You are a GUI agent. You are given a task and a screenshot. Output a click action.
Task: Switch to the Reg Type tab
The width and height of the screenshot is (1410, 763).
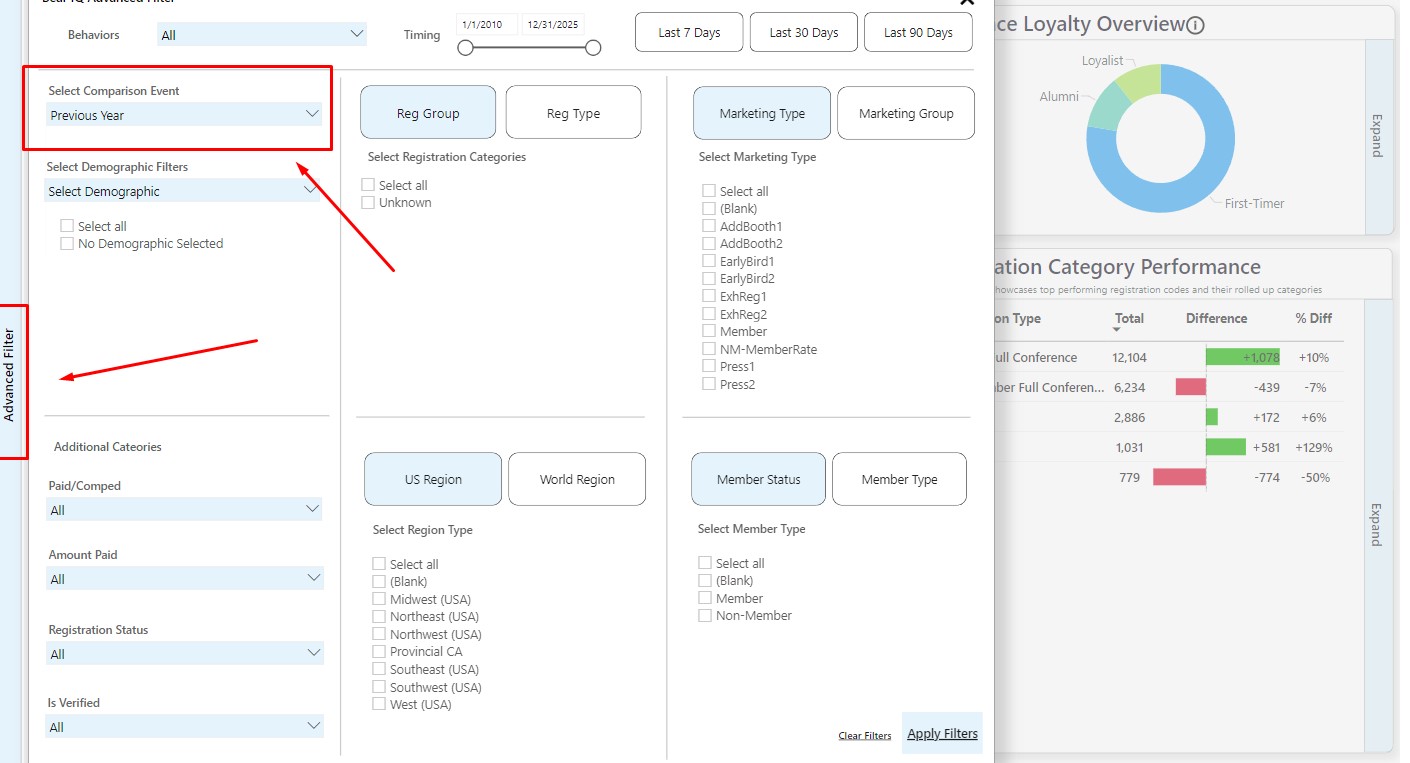pyautogui.click(x=573, y=113)
